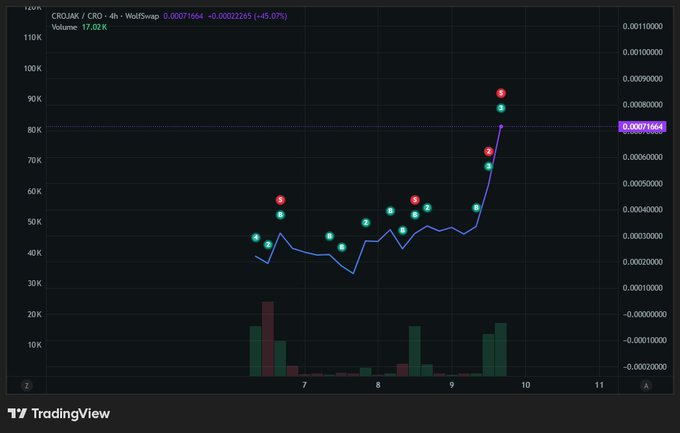Click date label 11 on time axis
Image resolution: width=680 pixels, height=433 pixels.
599,385
